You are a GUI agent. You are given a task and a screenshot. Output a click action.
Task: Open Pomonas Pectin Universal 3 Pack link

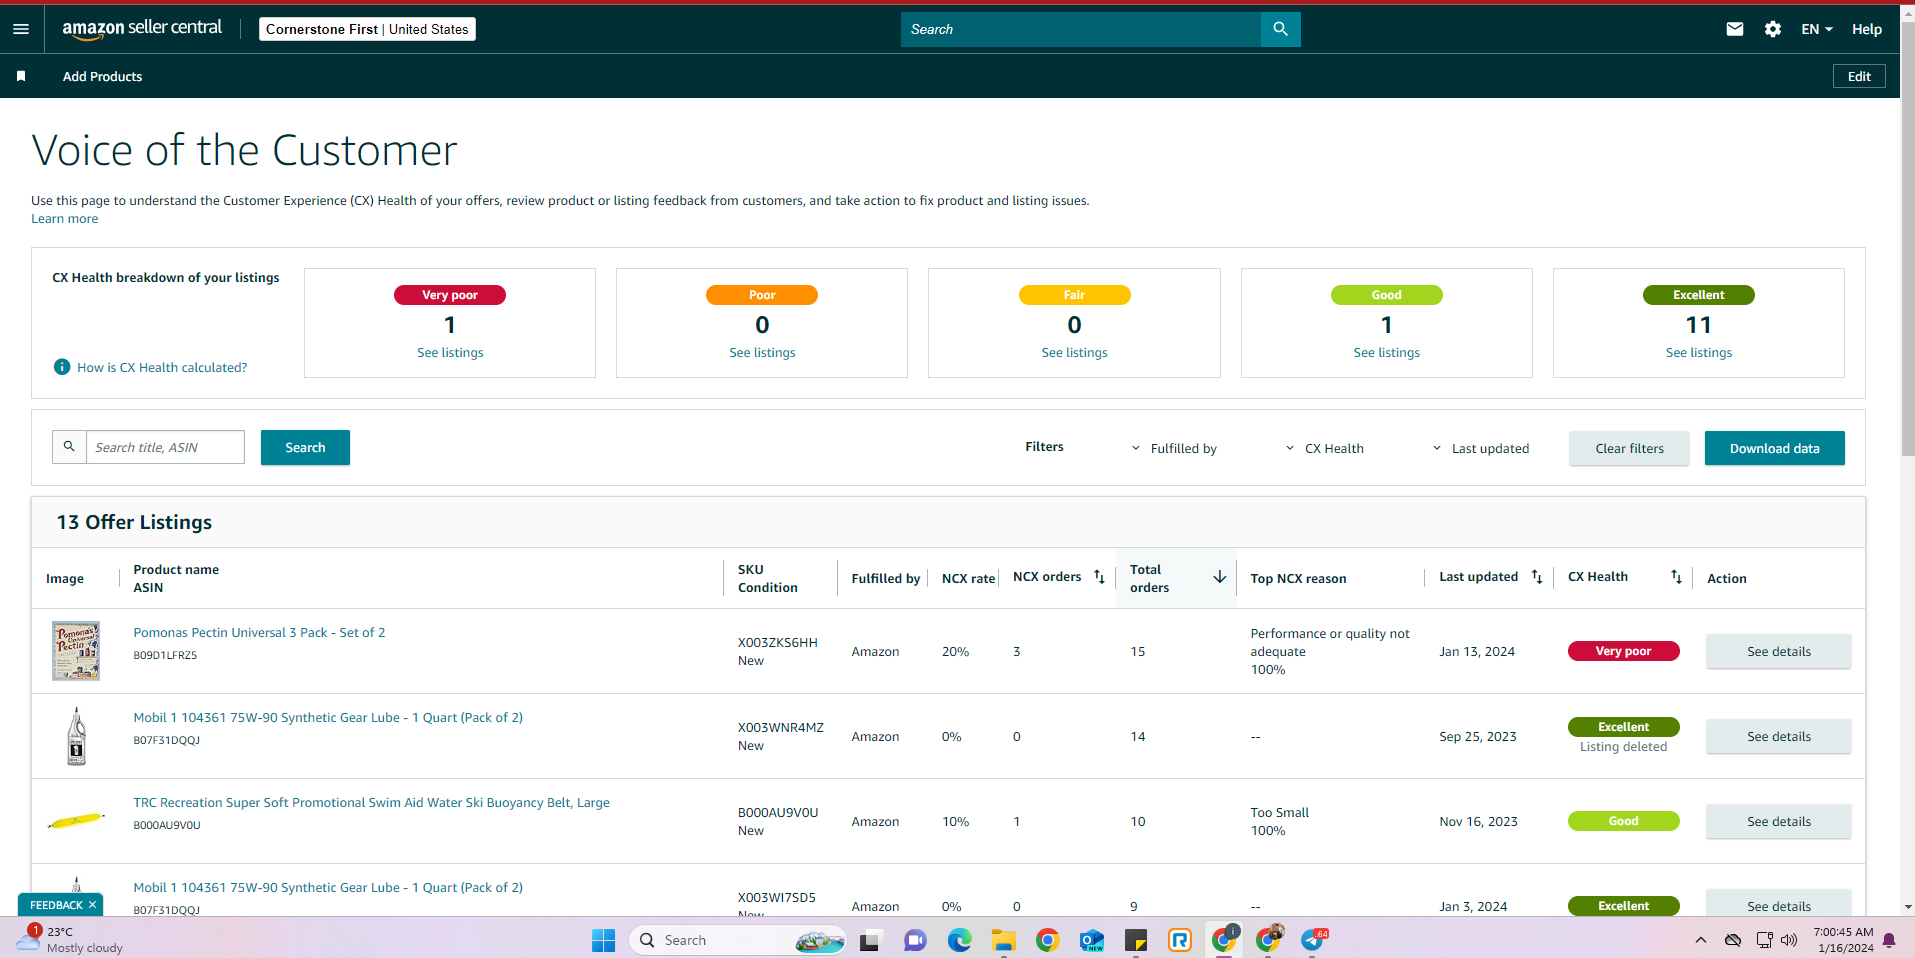click(x=259, y=632)
